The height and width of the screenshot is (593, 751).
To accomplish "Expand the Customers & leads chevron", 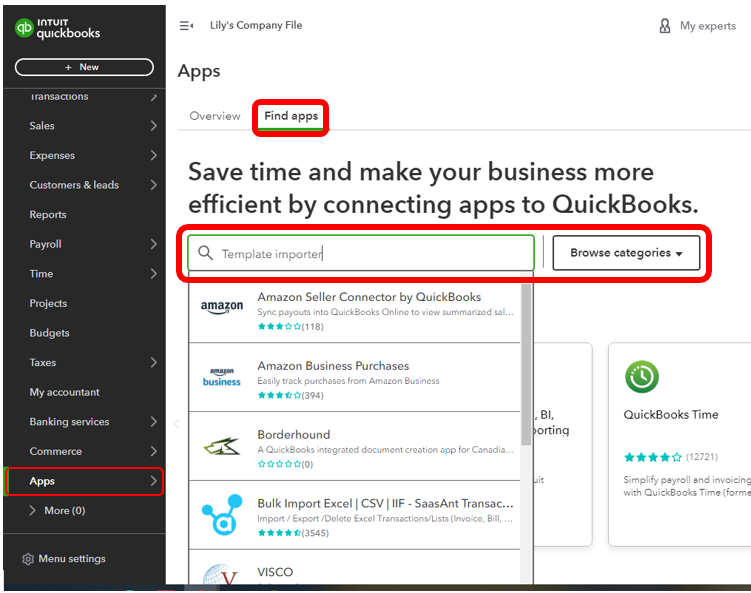I will [153, 185].
